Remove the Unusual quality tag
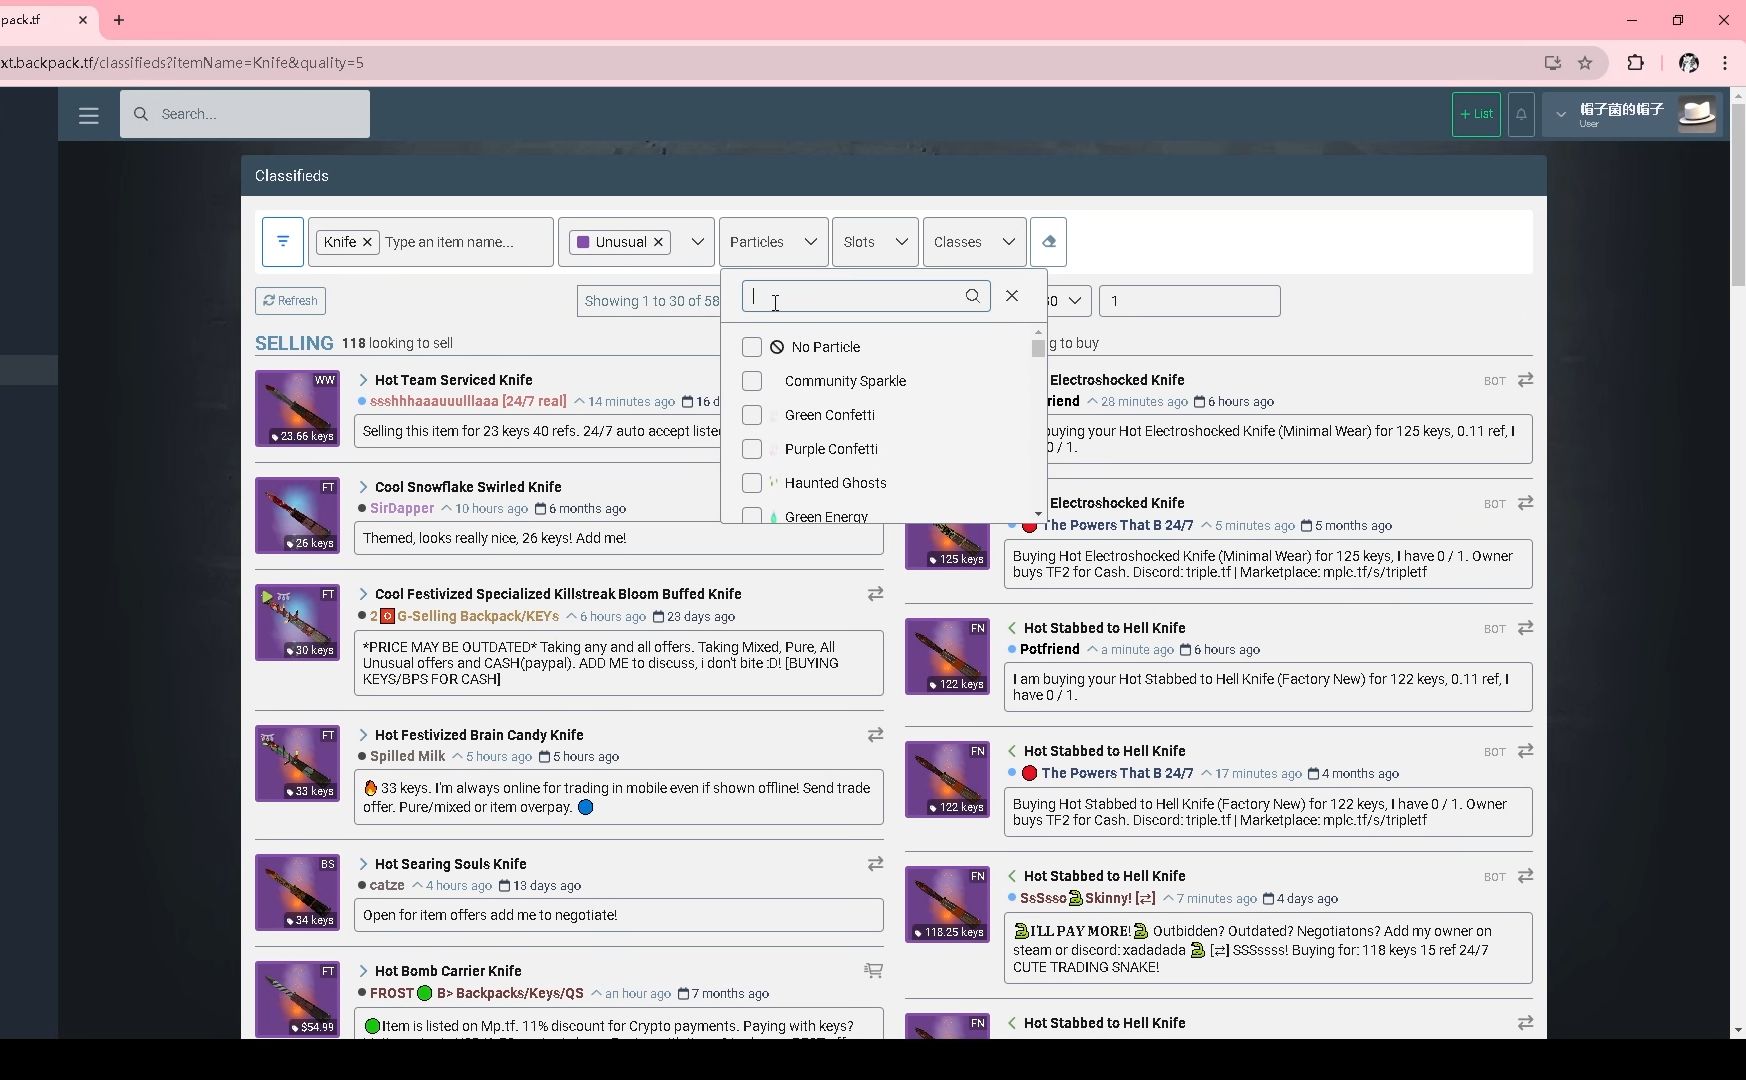The width and height of the screenshot is (1746, 1080). click(658, 242)
